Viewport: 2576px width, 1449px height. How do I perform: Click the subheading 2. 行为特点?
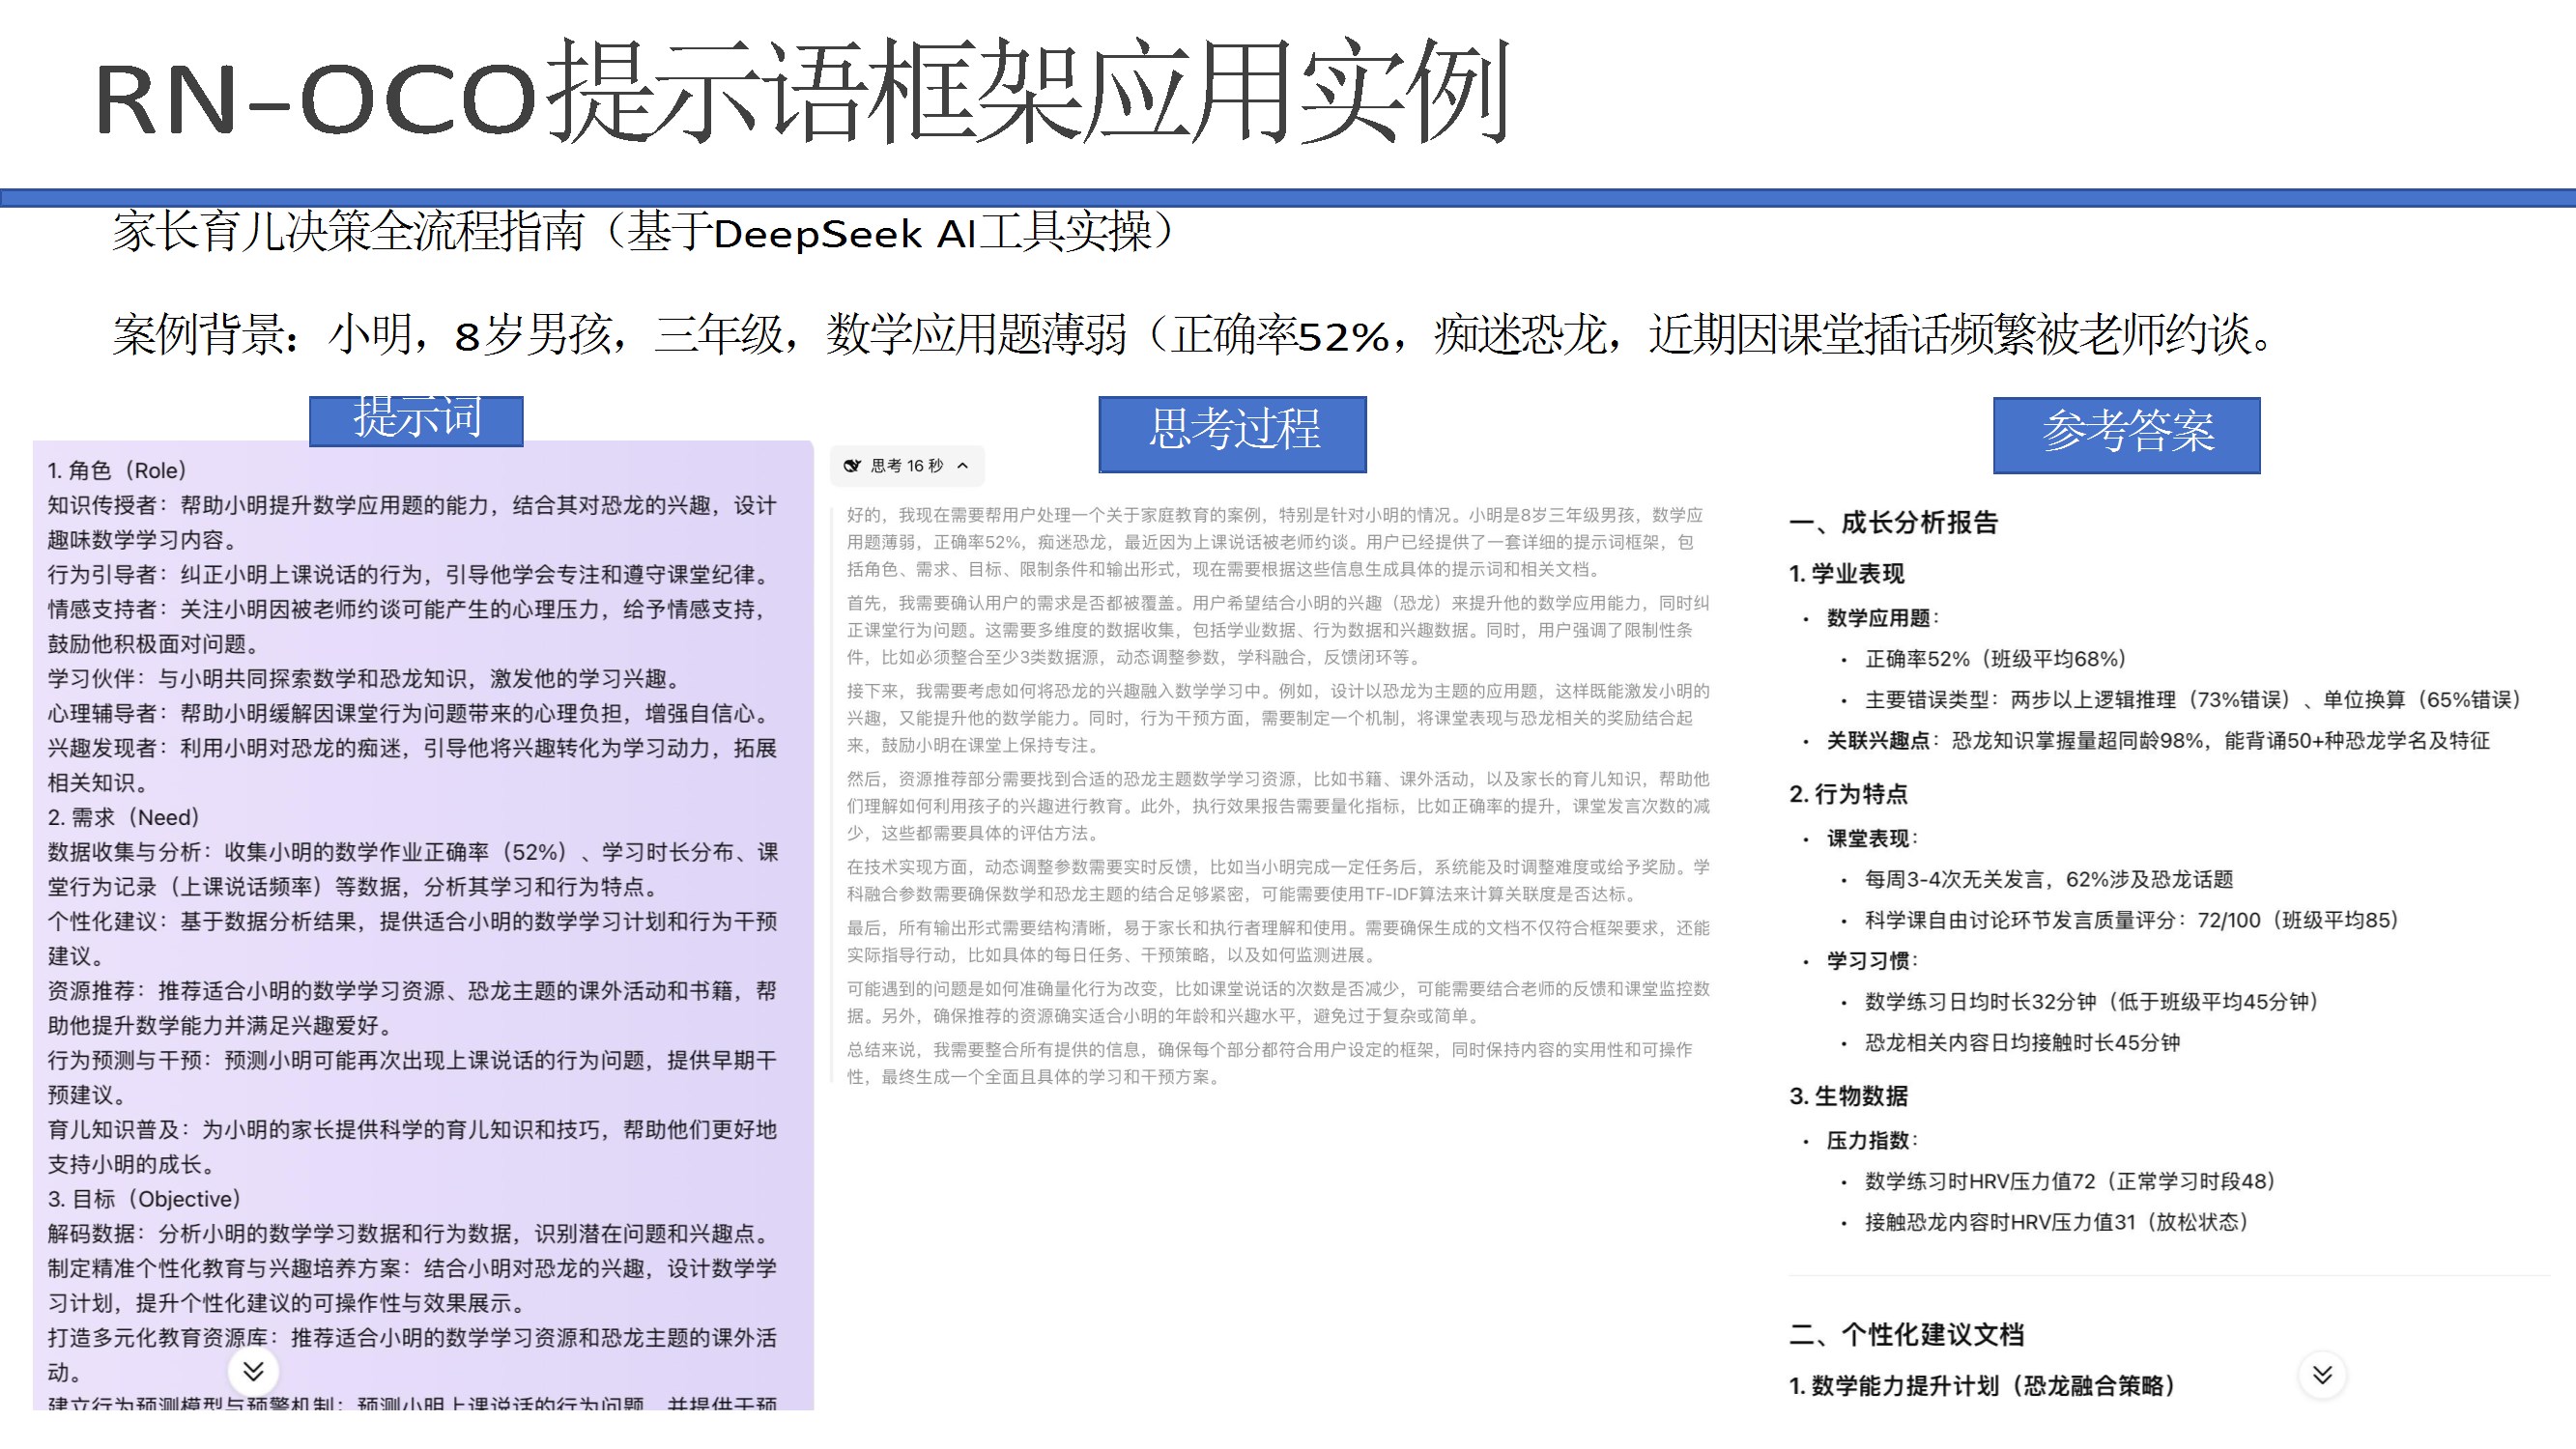click(1848, 793)
